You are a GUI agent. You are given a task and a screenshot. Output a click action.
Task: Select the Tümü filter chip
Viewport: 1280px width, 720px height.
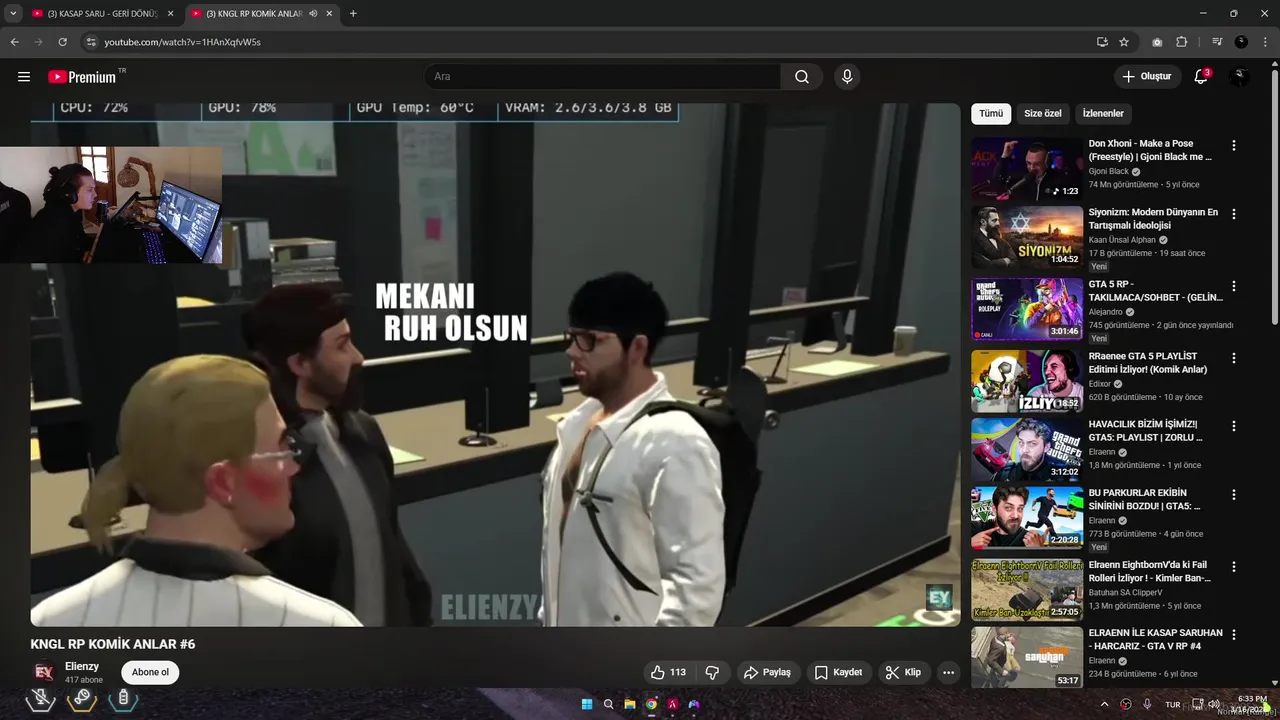coord(991,113)
